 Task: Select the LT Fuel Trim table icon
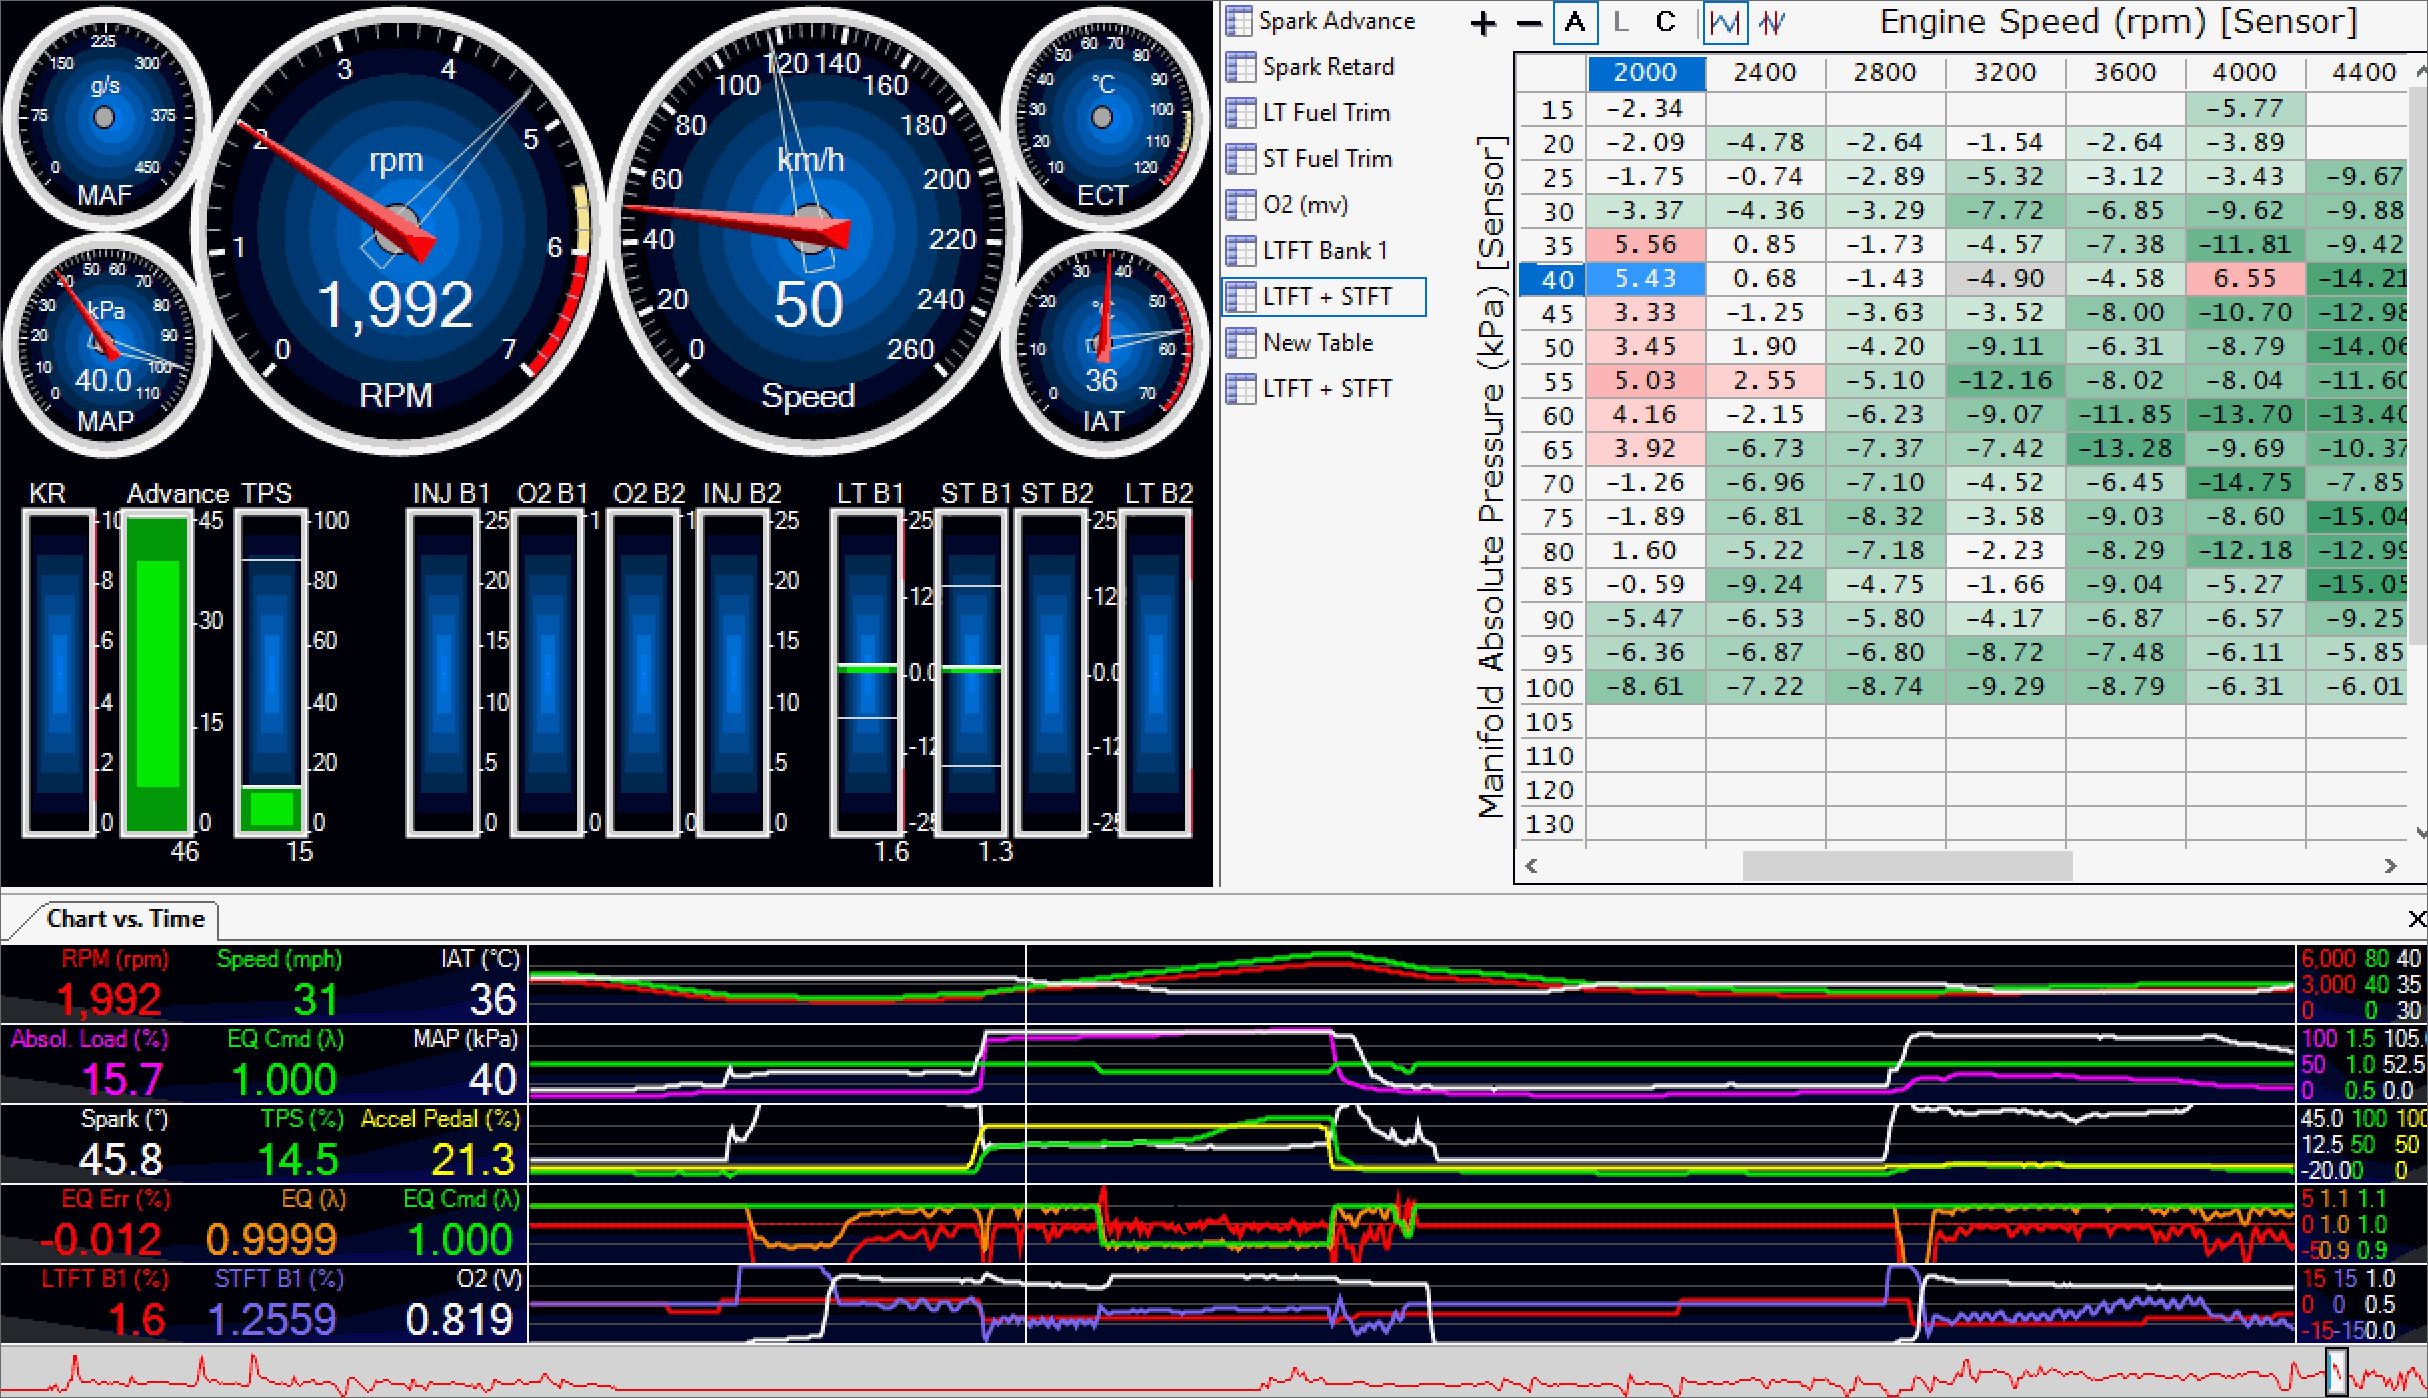[x=1241, y=113]
